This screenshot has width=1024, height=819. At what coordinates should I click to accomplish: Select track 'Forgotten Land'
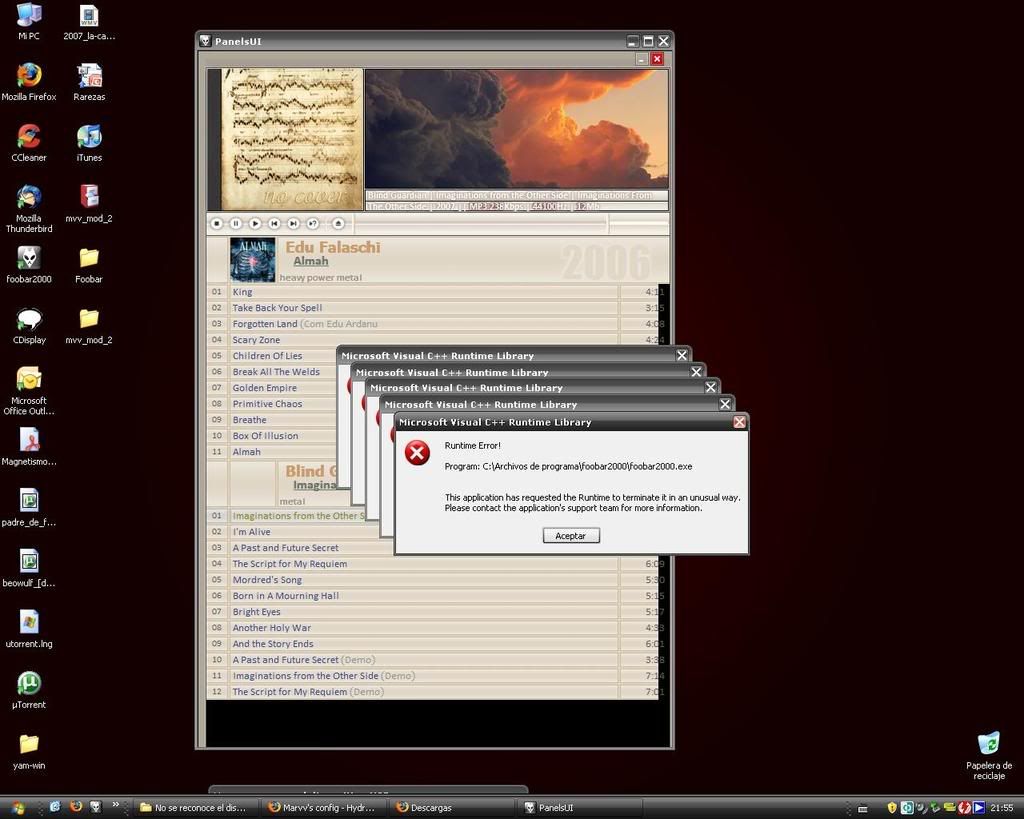[436, 324]
